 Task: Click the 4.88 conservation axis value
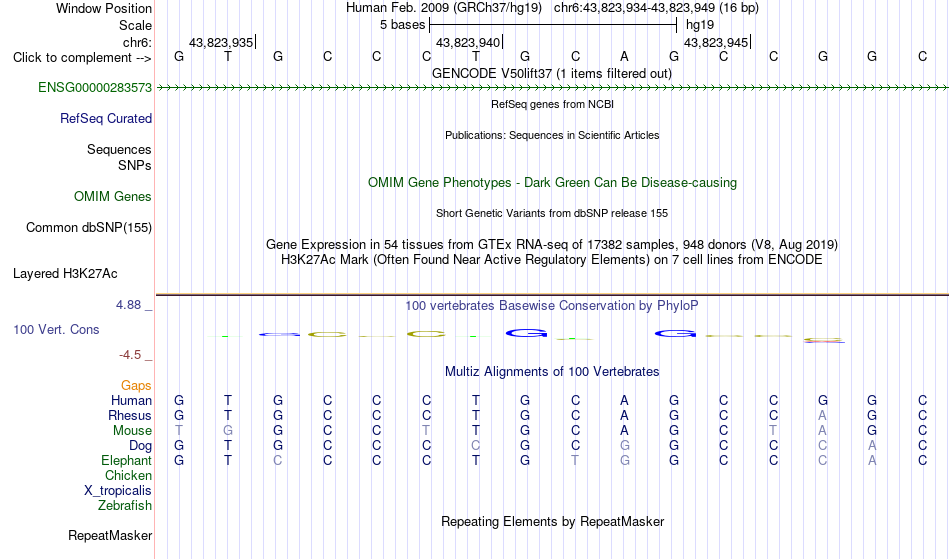point(128,305)
